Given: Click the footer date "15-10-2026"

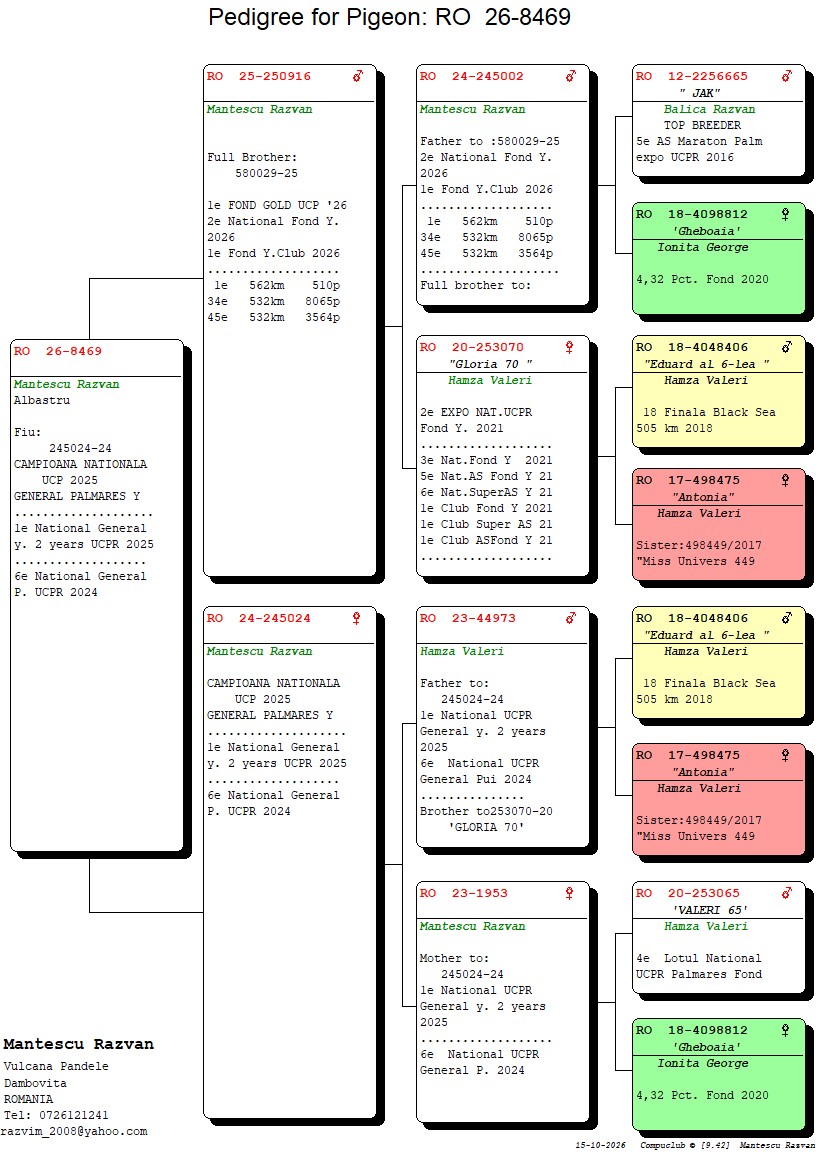Looking at the screenshot, I should (x=601, y=1145).
